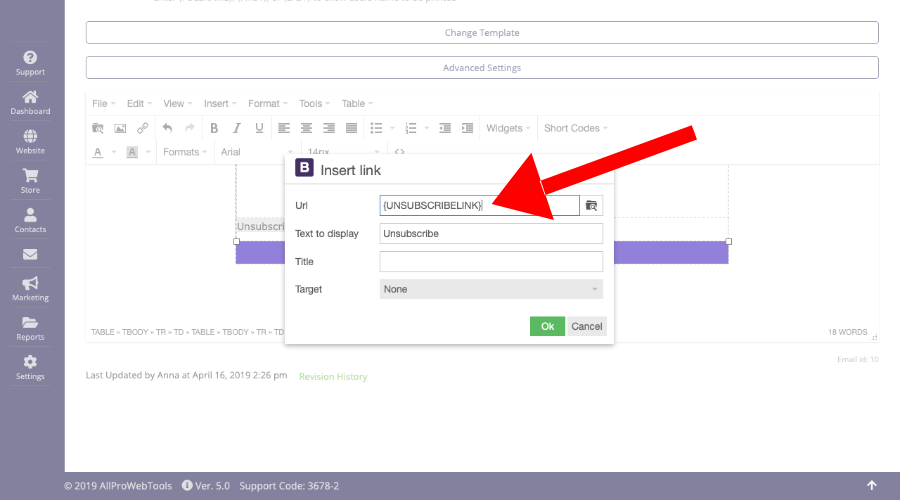
Task: Browse files icon next to Url field
Action: [x=591, y=205]
